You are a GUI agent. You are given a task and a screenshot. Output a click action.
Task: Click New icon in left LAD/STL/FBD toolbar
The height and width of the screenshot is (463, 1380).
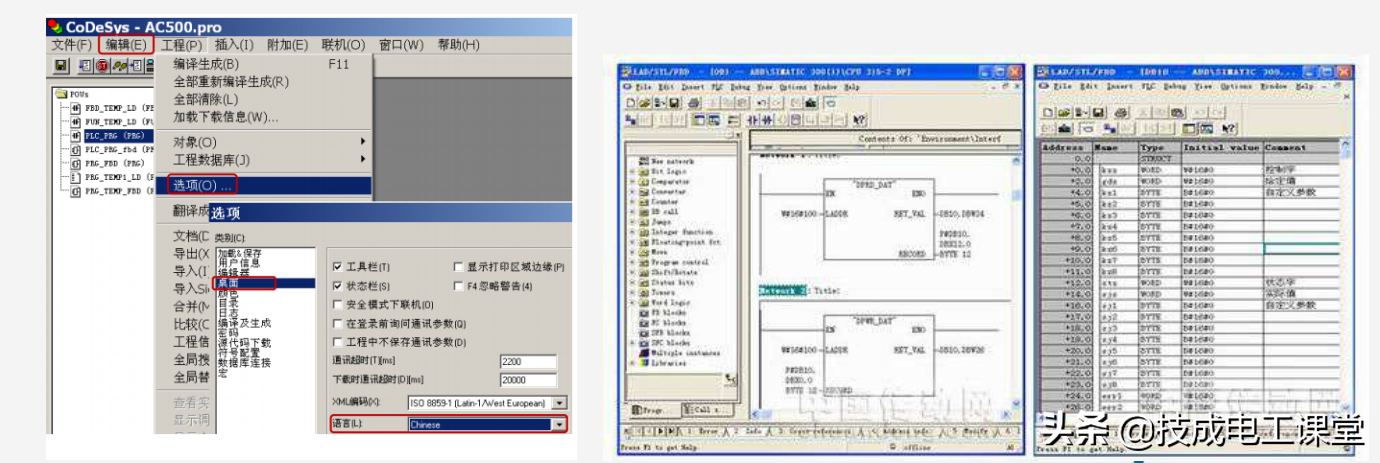click(x=630, y=103)
